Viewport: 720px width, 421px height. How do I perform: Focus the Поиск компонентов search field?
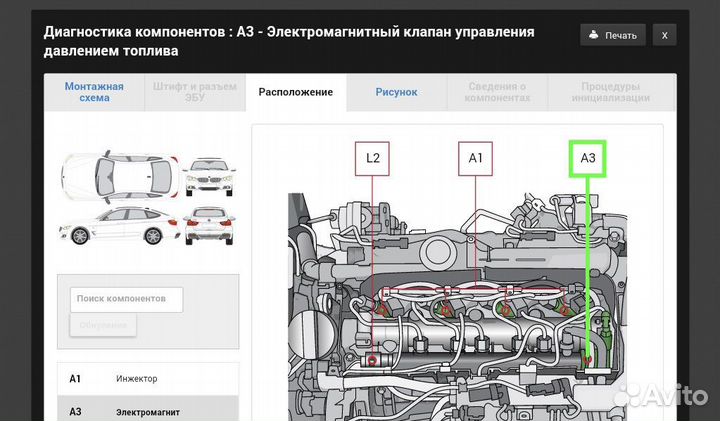(126, 299)
